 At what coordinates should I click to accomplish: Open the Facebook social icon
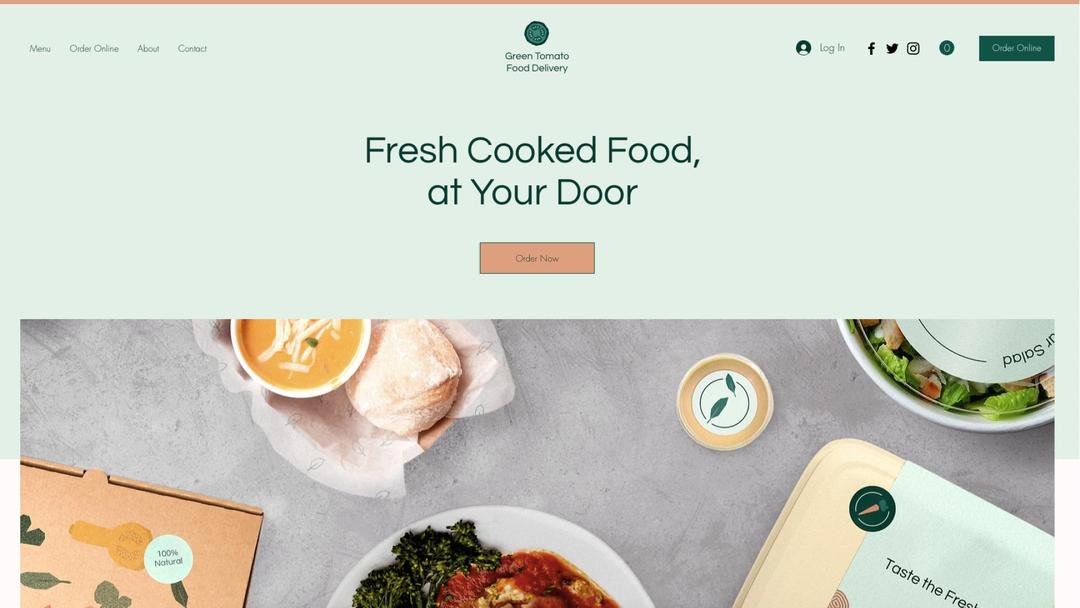coord(871,48)
